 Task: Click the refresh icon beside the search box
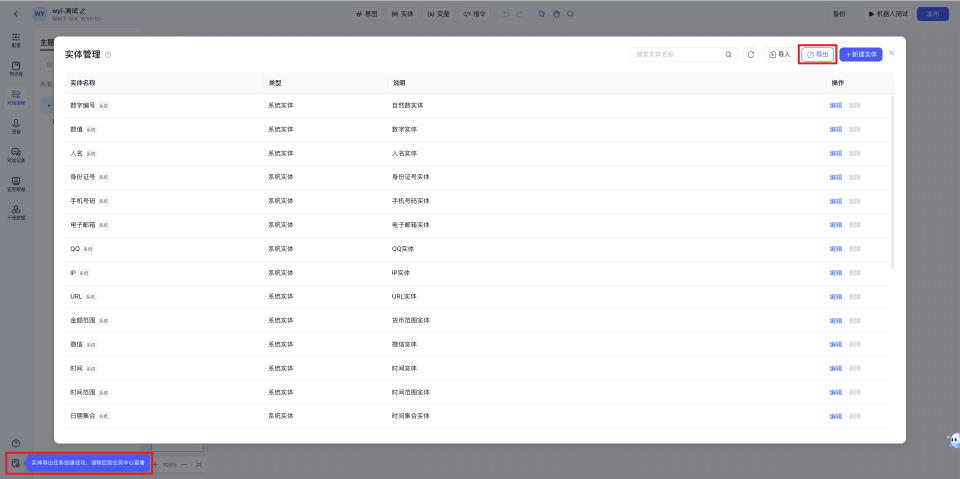click(751, 55)
